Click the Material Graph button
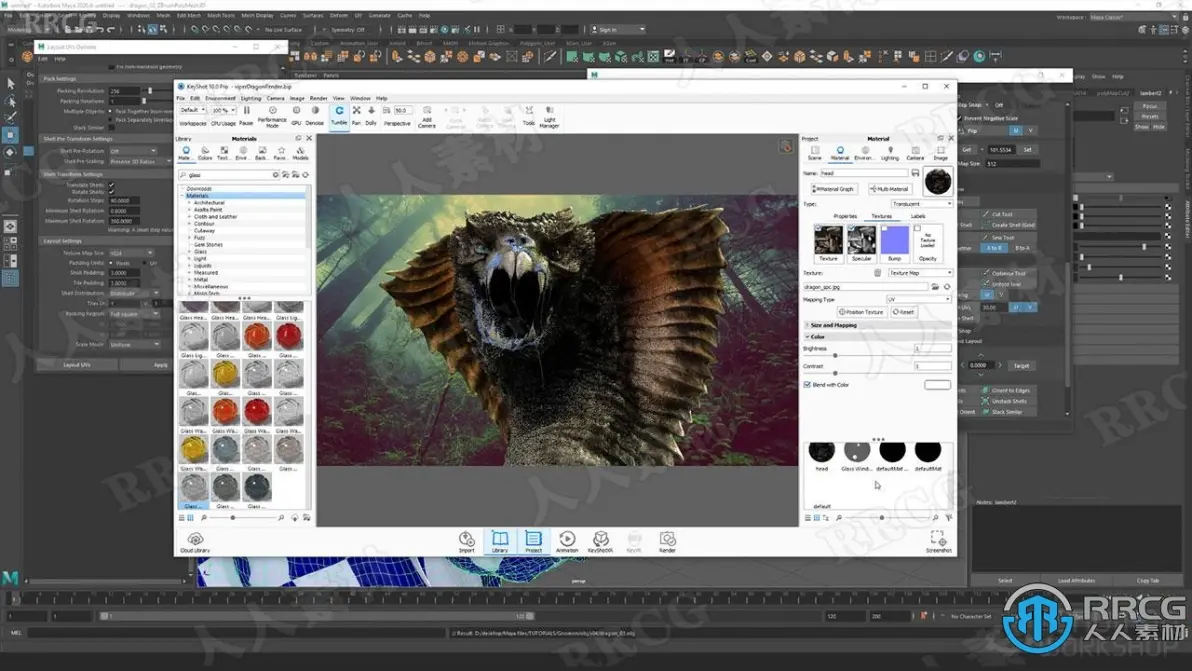The height and width of the screenshot is (671, 1192). click(x=833, y=189)
